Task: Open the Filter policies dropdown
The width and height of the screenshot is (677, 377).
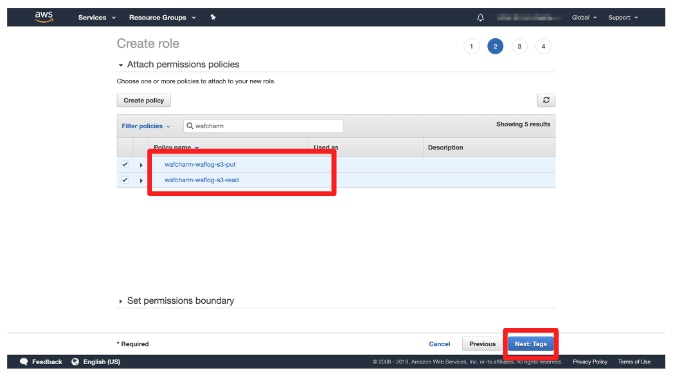Action: [146, 126]
